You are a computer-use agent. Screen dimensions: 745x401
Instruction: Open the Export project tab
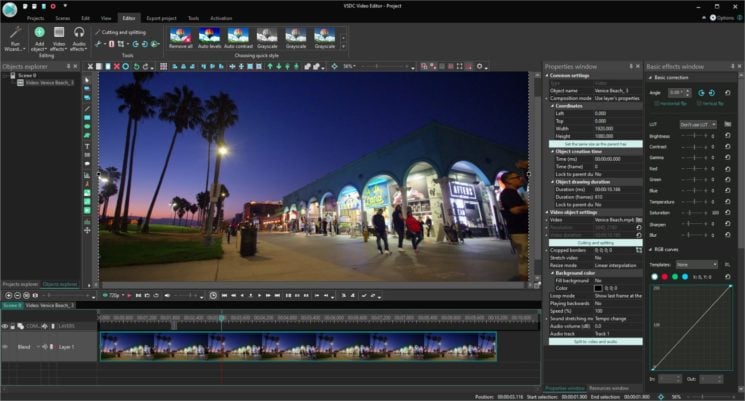click(163, 18)
